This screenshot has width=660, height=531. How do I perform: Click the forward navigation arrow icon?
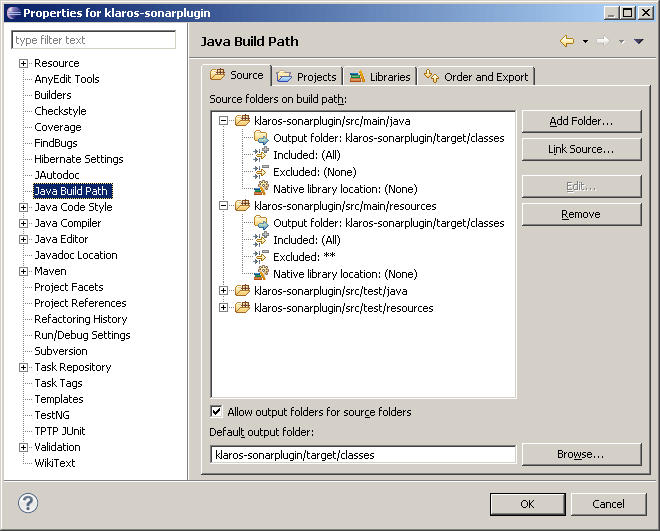pos(603,41)
